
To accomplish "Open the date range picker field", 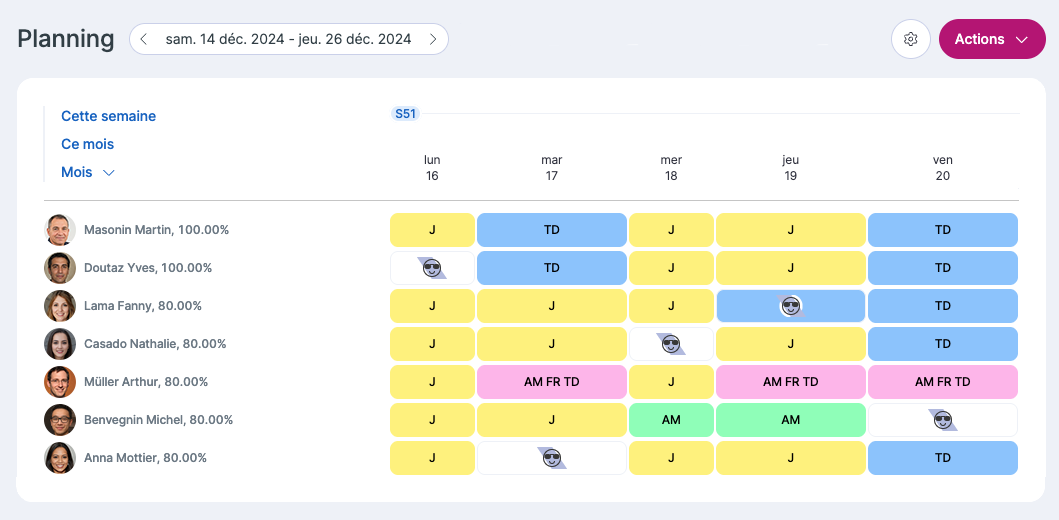I will [x=288, y=39].
